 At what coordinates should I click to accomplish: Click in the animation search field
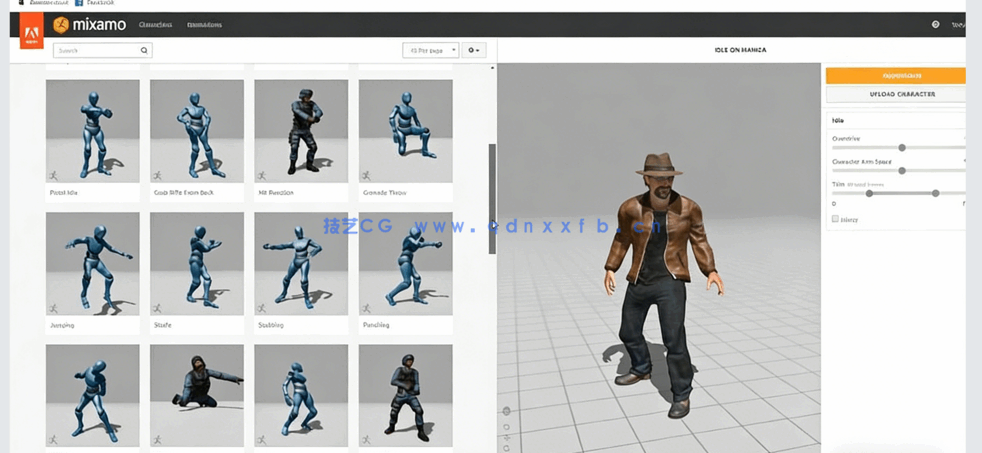point(95,50)
